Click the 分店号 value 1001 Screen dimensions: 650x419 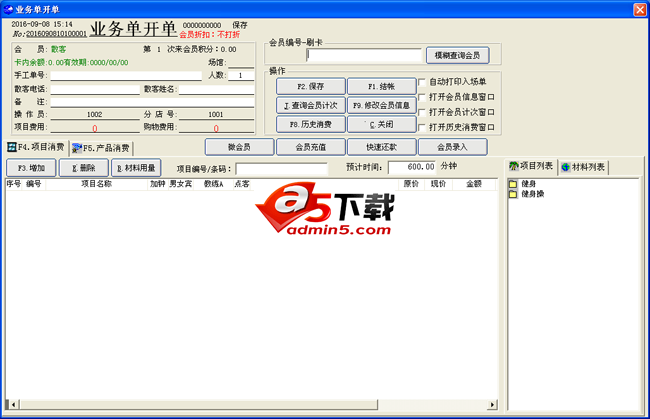(216, 115)
